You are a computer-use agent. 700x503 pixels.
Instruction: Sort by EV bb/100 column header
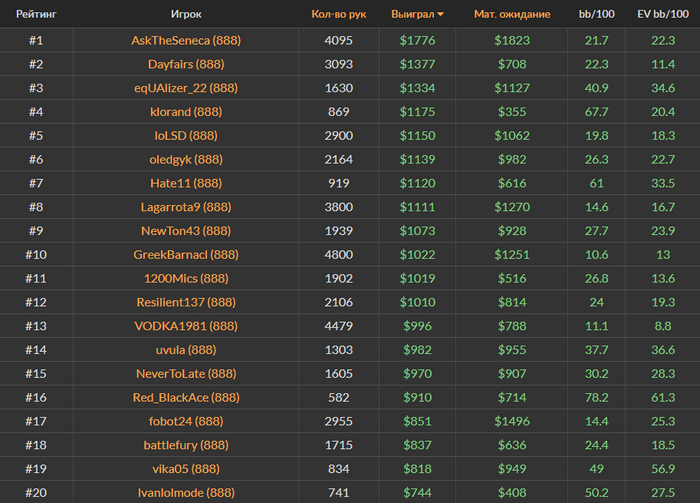662,15
